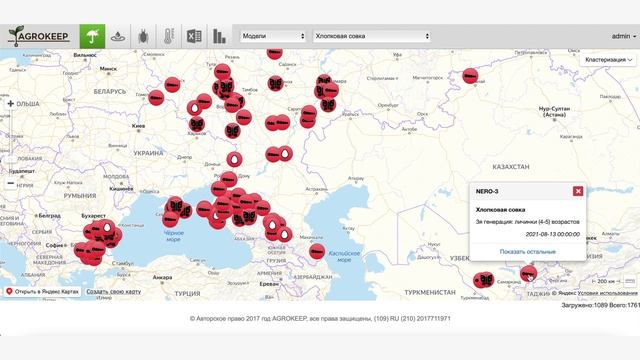Click bug marker near Харьков

[197, 124]
